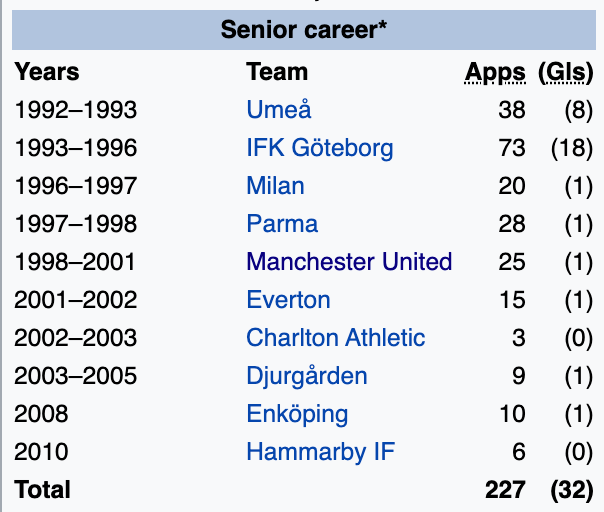Click the Hammarby IF link
This screenshot has height=512, width=604.
click(320, 452)
